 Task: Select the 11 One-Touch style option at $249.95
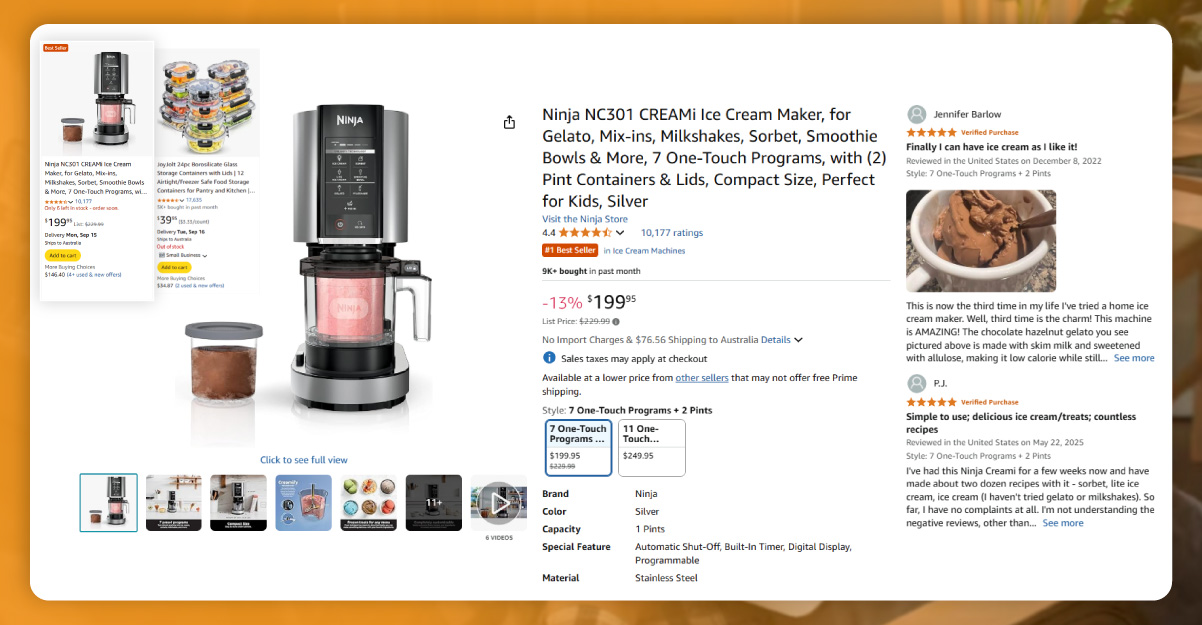pos(652,446)
